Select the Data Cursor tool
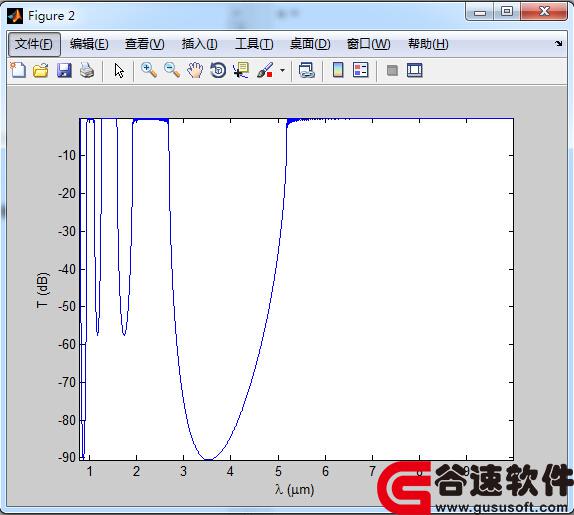574x515 pixels. [x=241, y=70]
